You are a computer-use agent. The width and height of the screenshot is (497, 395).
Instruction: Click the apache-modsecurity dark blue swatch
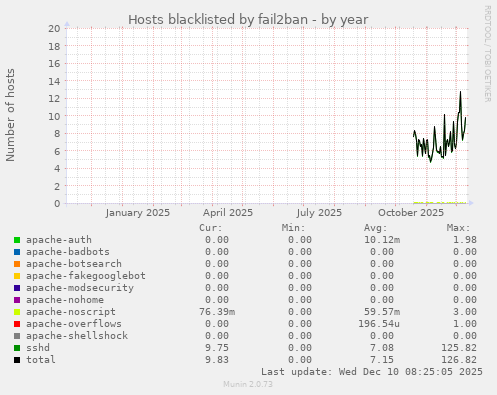coord(17,288)
